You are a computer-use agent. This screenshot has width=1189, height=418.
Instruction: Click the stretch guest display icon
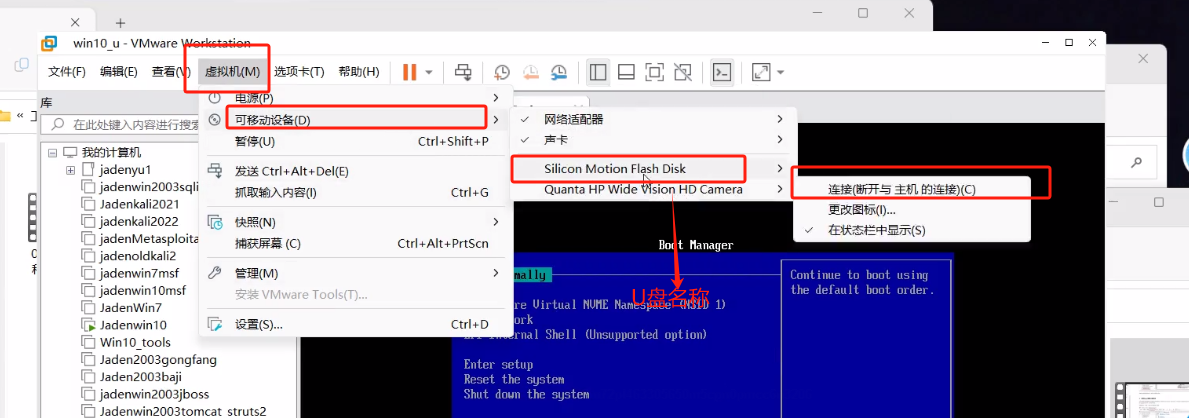(x=761, y=72)
